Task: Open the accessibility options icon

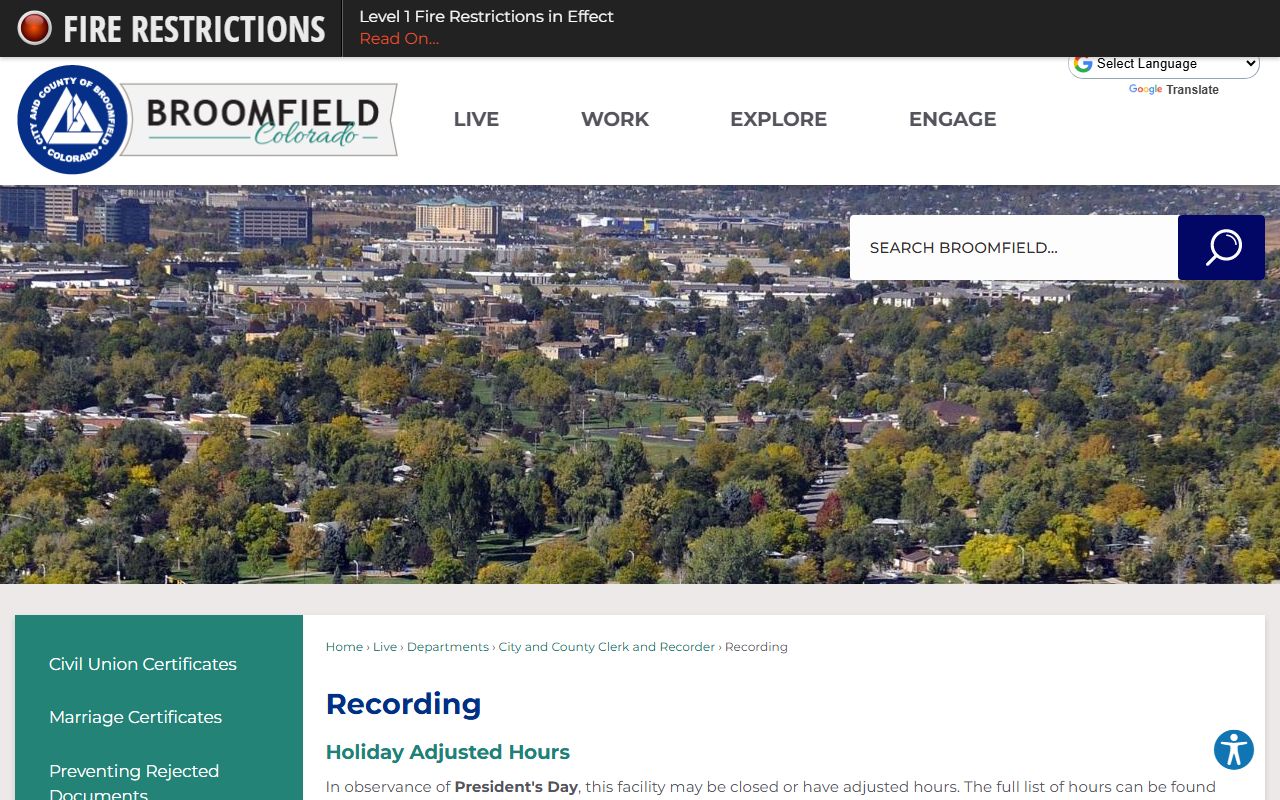Action: pyautogui.click(x=1234, y=750)
